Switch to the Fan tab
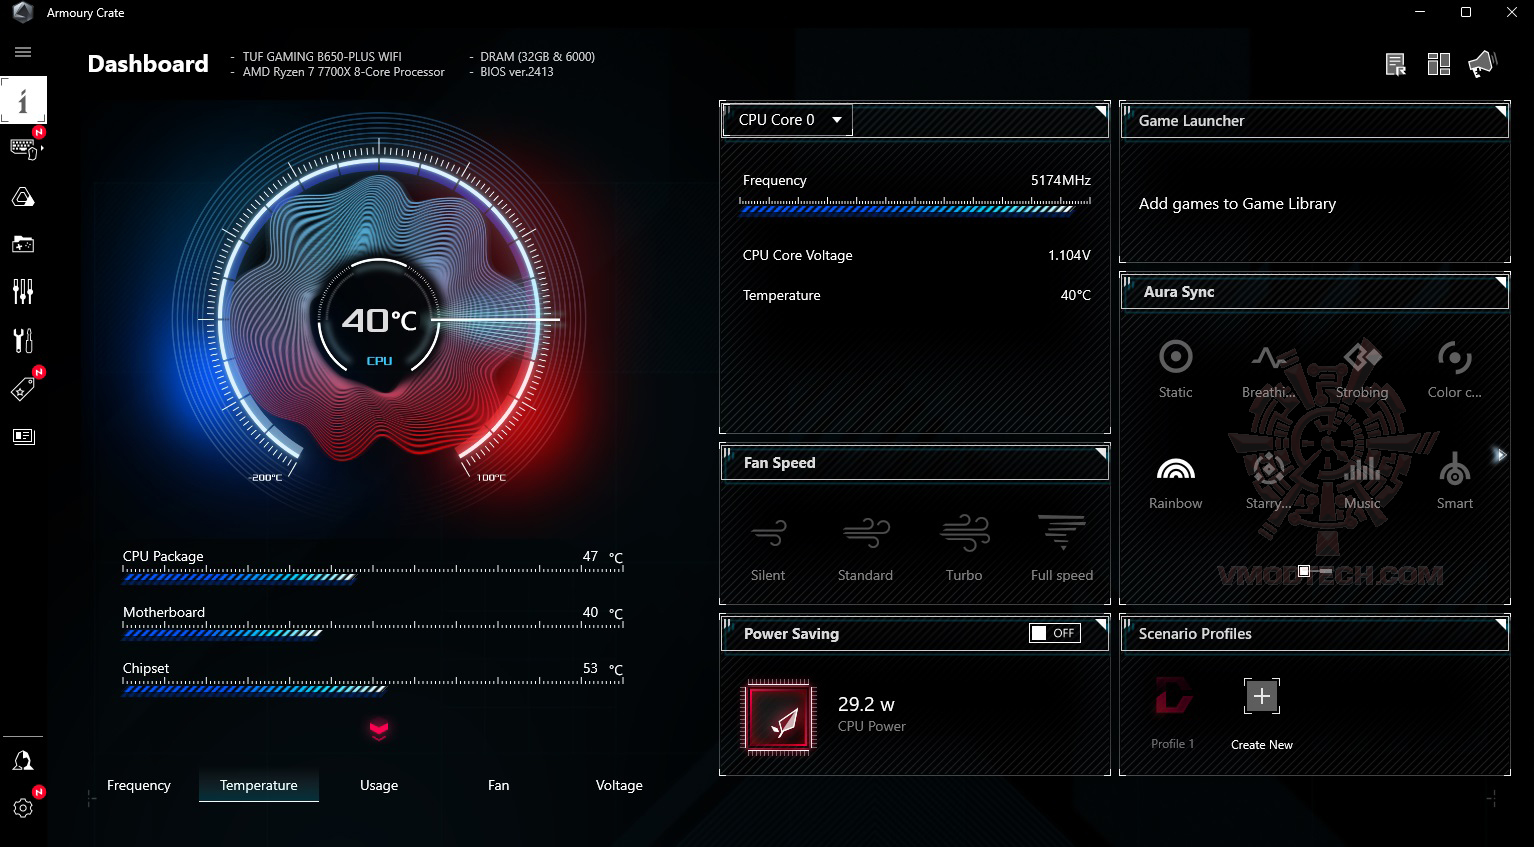Image resolution: width=1534 pixels, height=847 pixels. [x=499, y=785]
